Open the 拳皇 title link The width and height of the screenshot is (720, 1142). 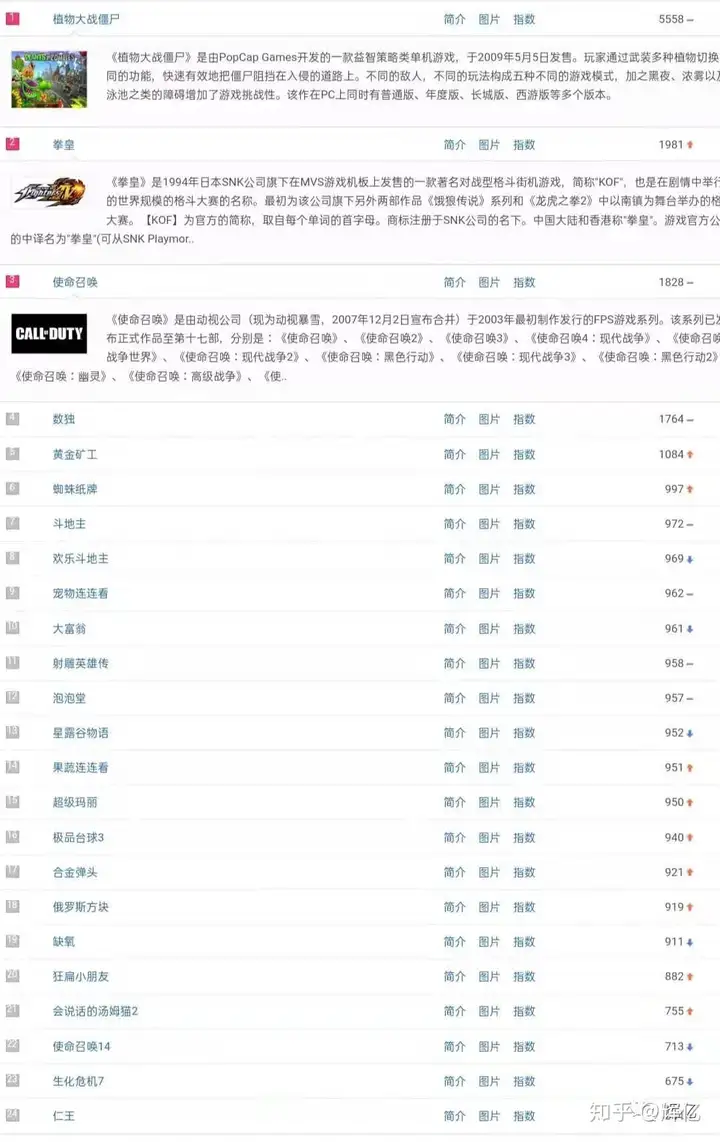tap(63, 145)
